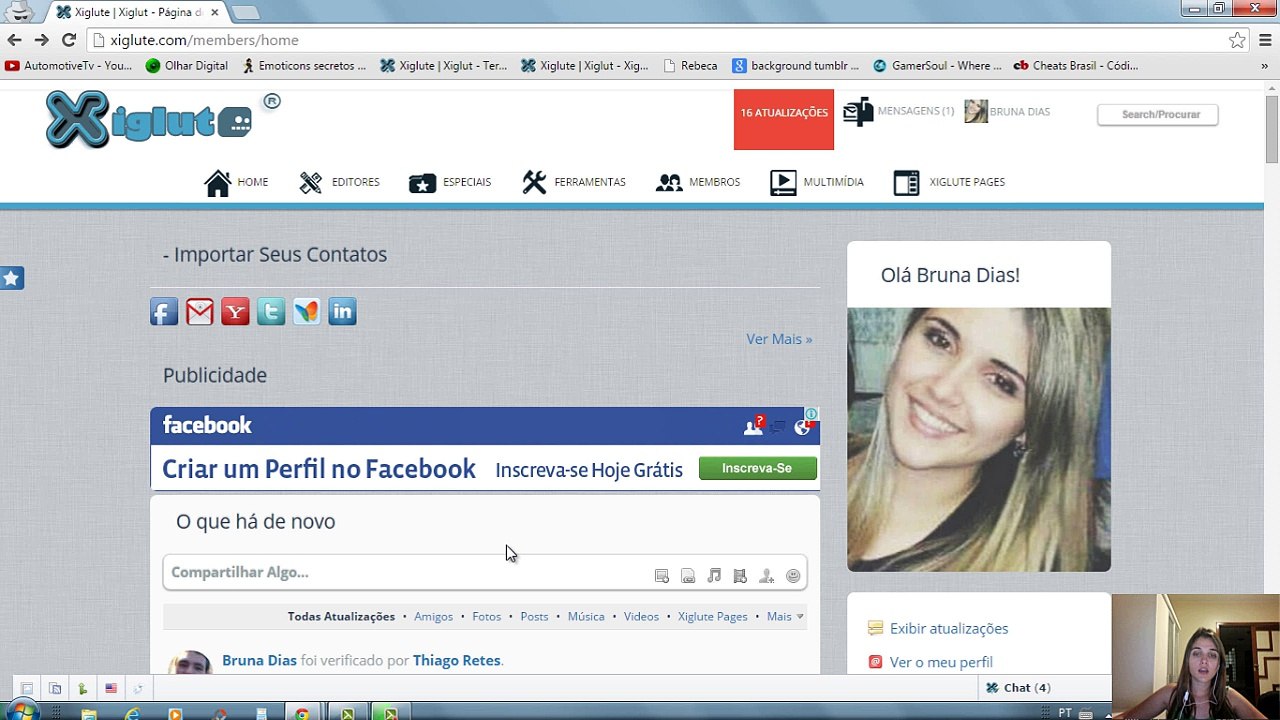The width and height of the screenshot is (1280, 720).
Task: Import contacts from Facebook
Action: click(x=164, y=312)
